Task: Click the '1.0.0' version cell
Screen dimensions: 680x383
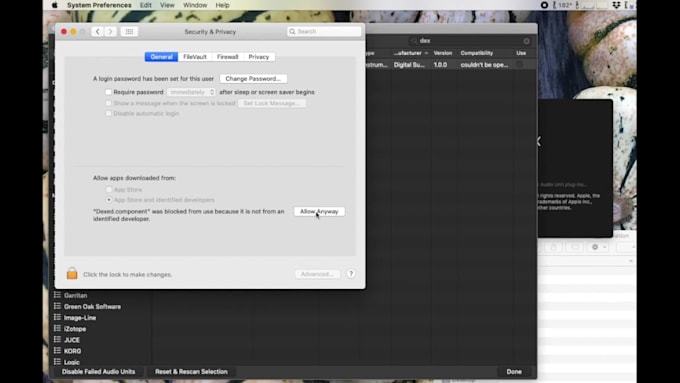Action: pyautogui.click(x=440, y=65)
